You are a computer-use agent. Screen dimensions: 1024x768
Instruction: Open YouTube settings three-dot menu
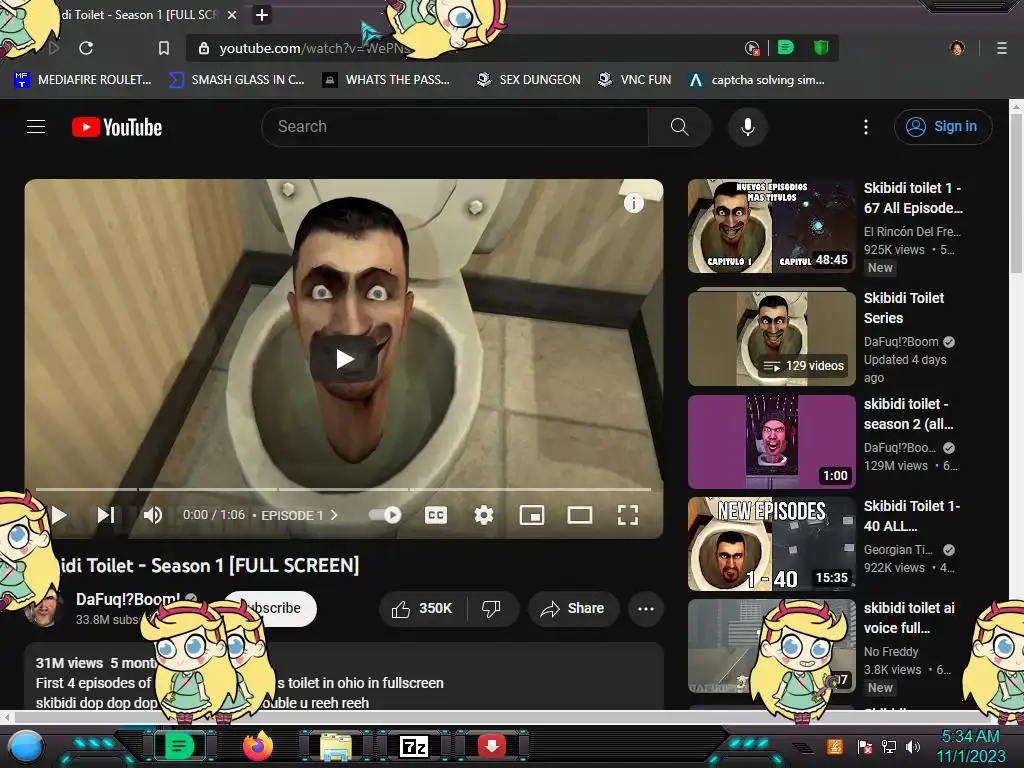click(866, 127)
